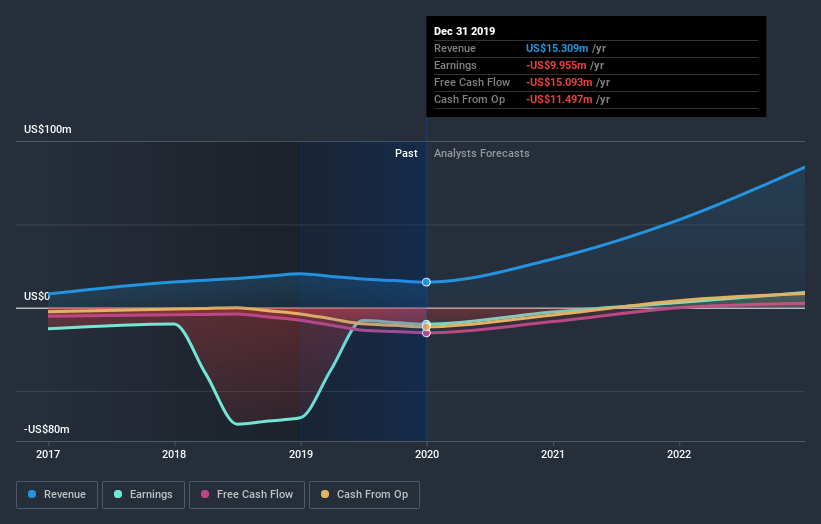The image size is (821, 524).
Task: Click the -US$11.497m cash from op value
Action: [559, 99]
